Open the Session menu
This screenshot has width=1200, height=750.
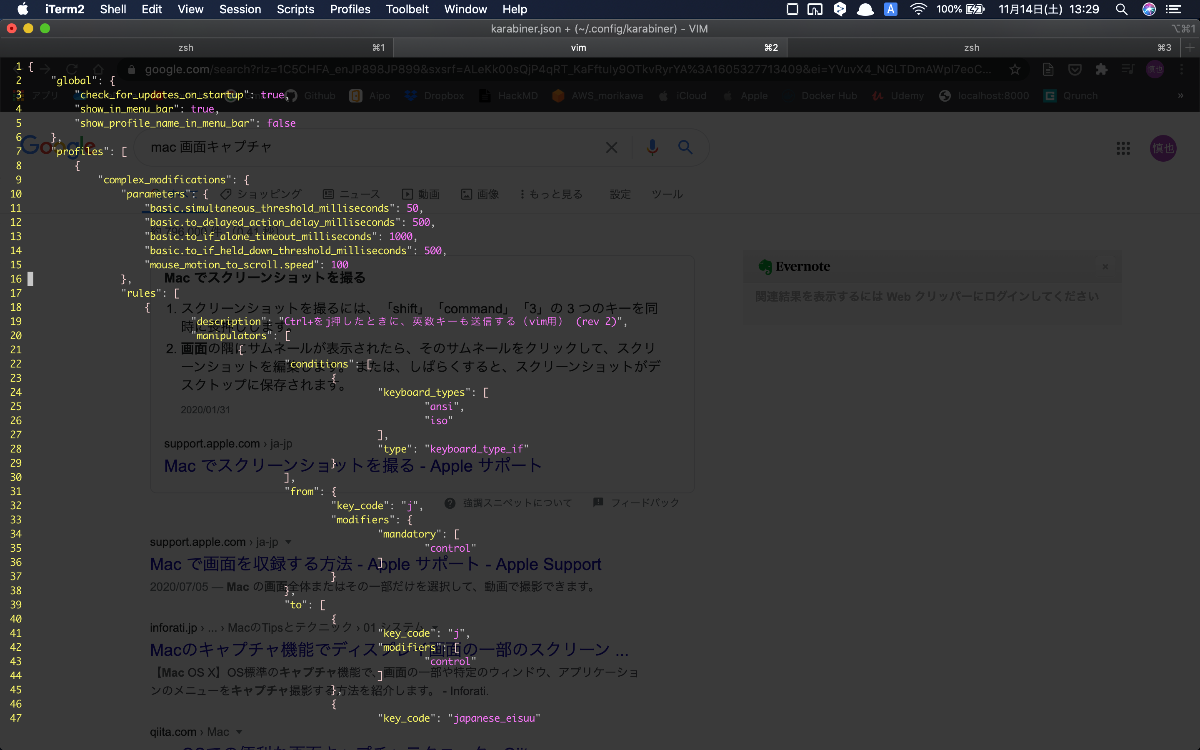[x=240, y=9]
